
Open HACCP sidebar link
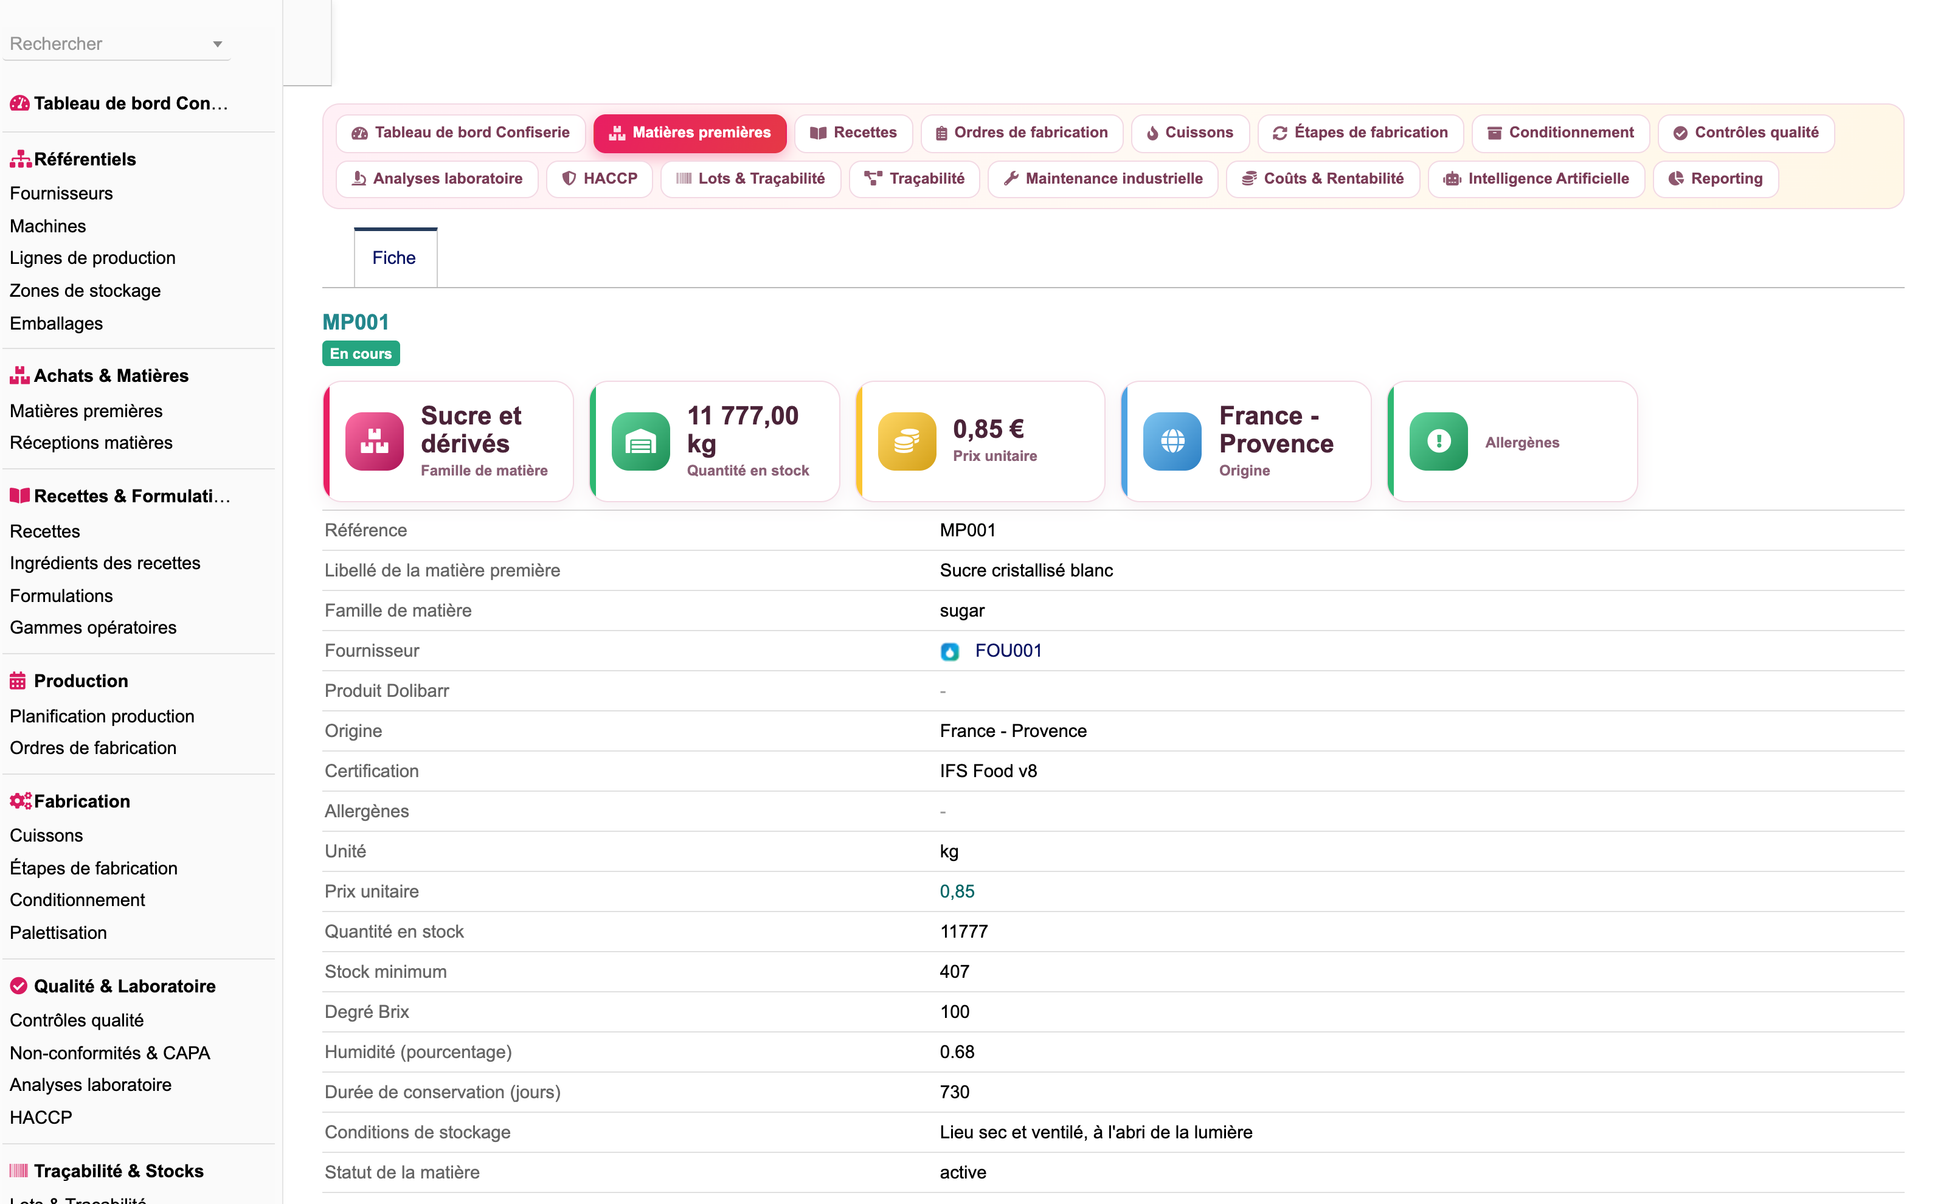point(41,1117)
